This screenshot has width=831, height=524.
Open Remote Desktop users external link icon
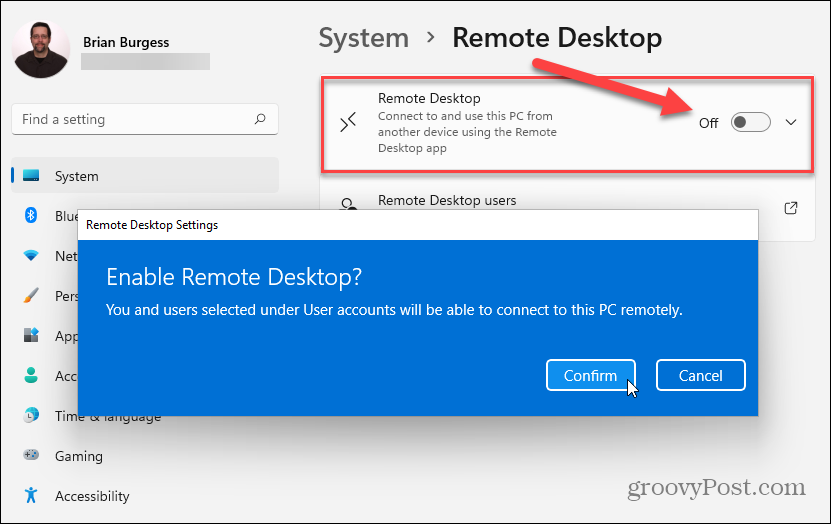[790, 208]
